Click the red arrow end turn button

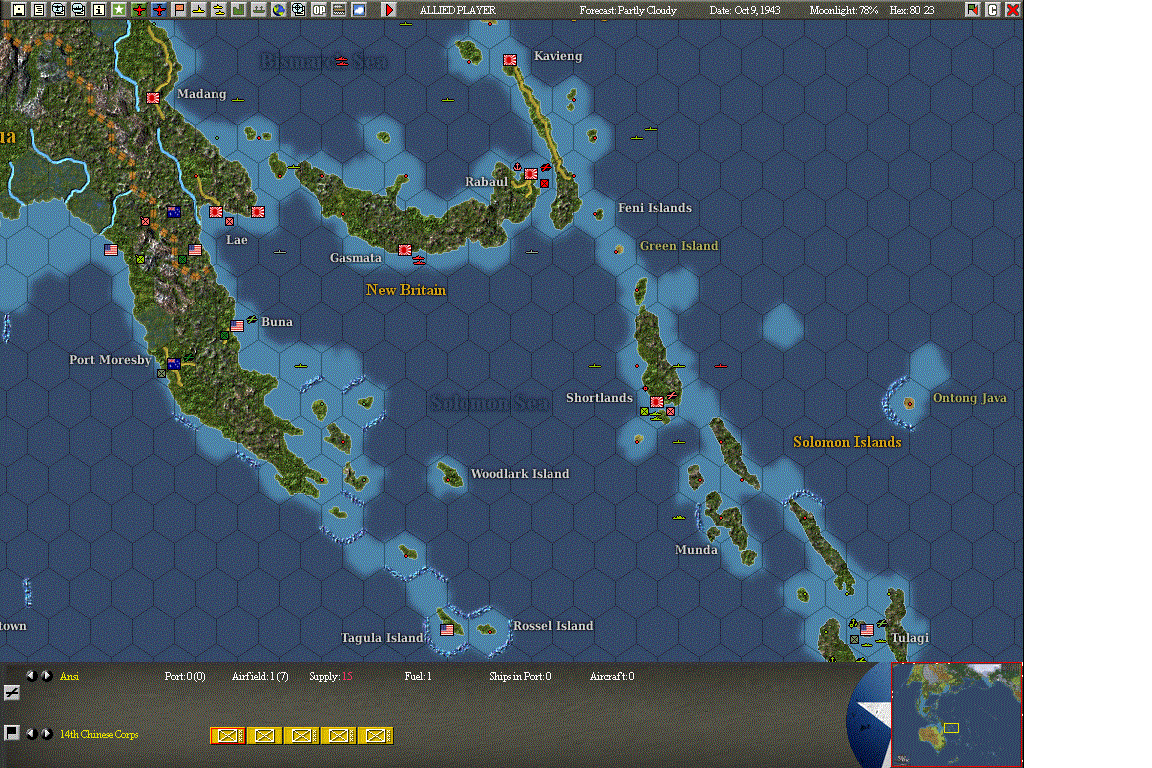[x=389, y=10]
